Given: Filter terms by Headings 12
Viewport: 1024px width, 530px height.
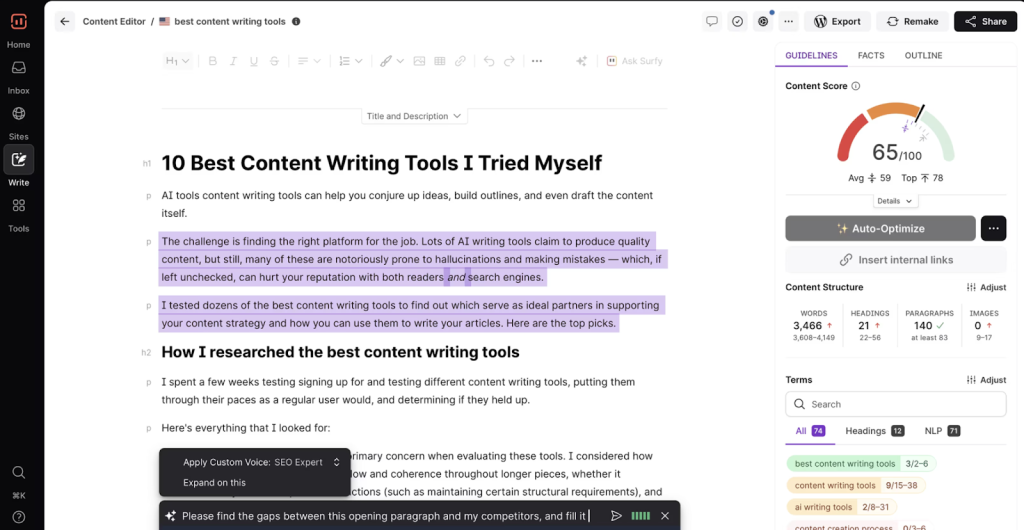Looking at the screenshot, I should click(x=874, y=431).
